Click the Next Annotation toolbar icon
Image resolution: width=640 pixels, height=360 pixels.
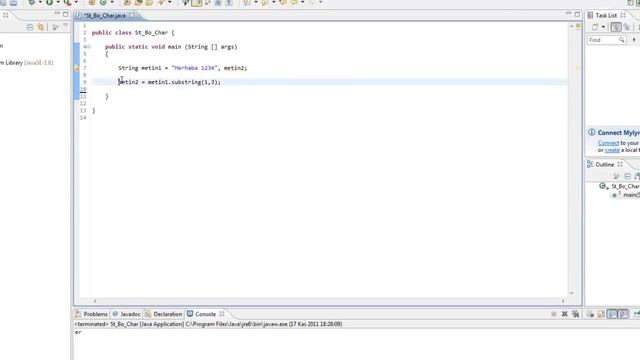(247, 2)
